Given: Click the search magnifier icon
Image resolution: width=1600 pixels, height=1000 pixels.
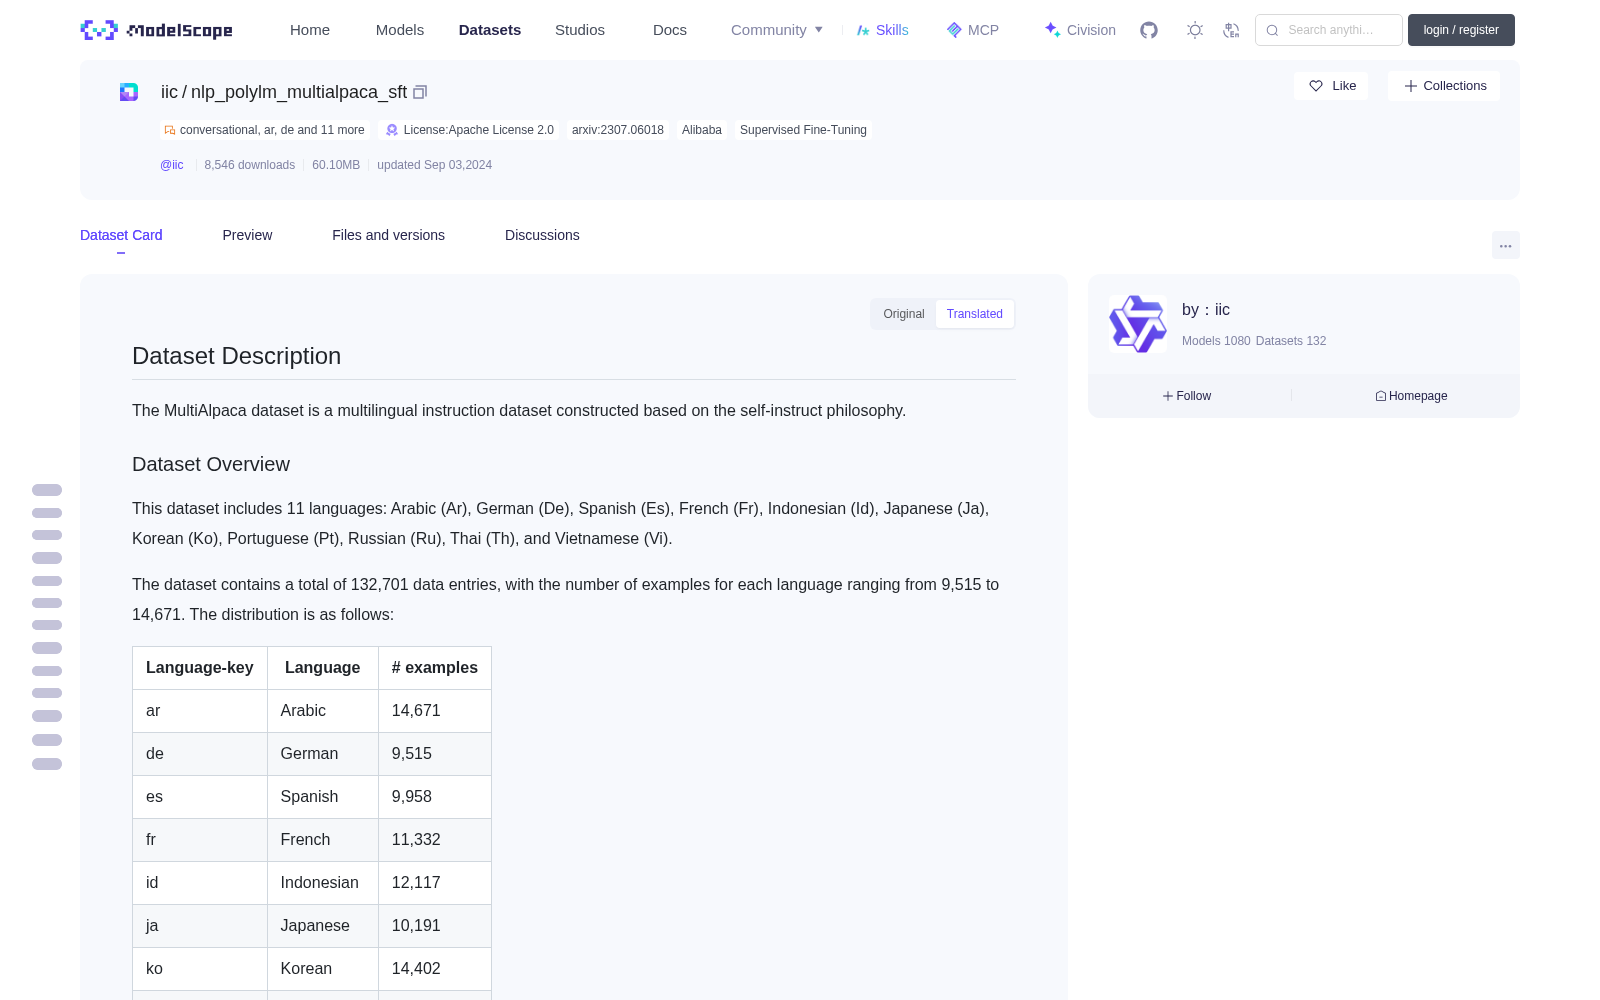Looking at the screenshot, I should [x=1272, y=30].
